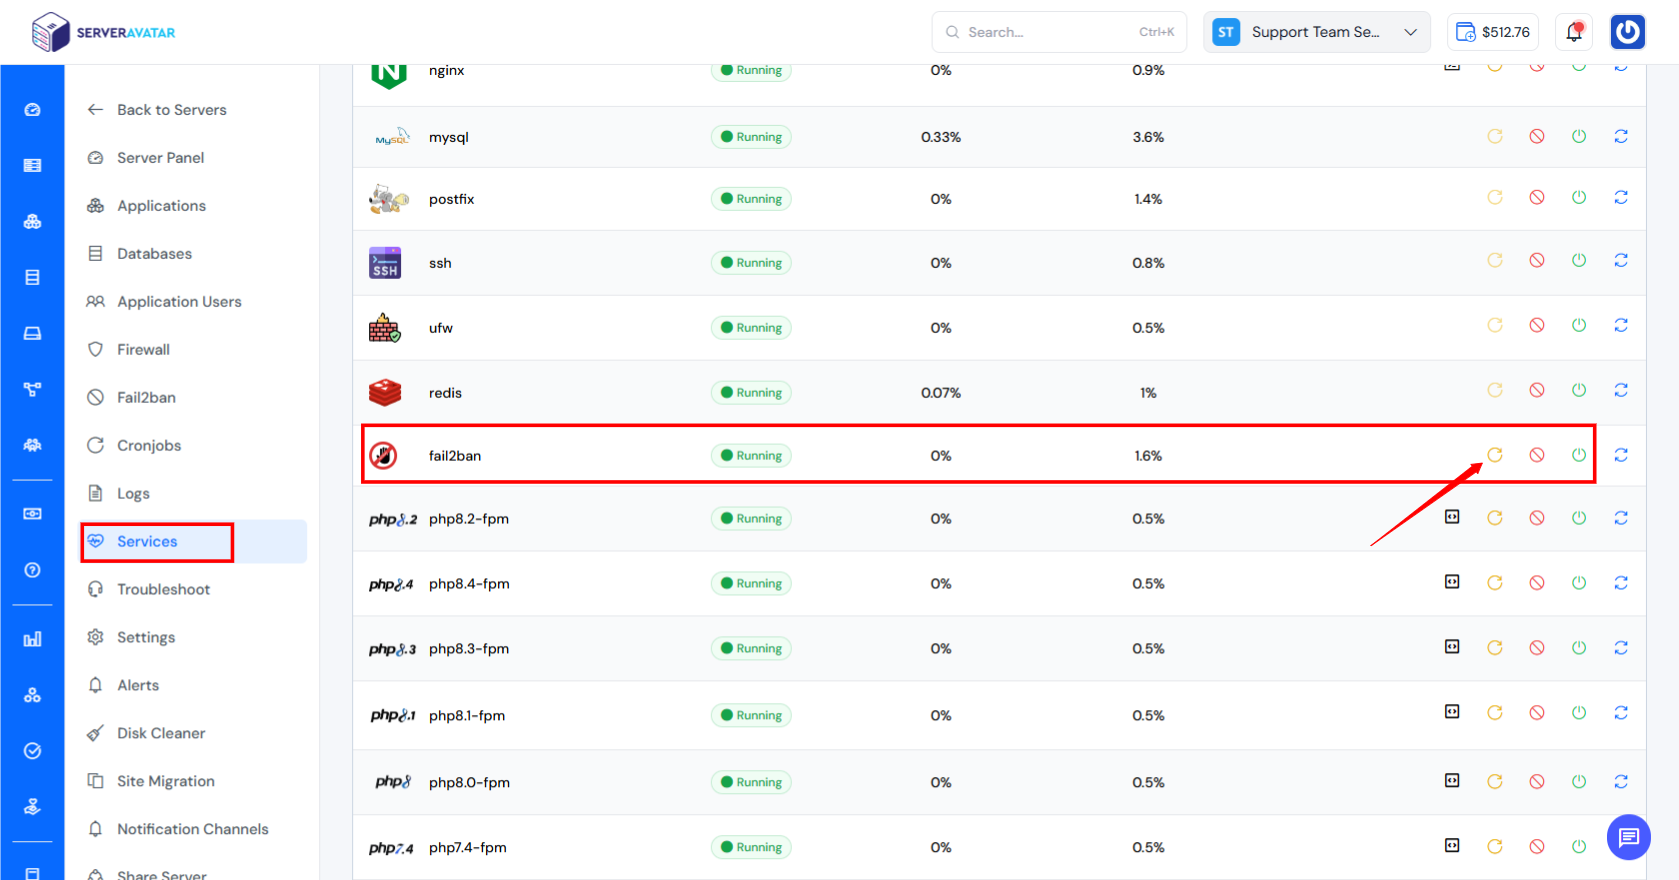Restart fail2ban with the orange icon
The height and width of the screenshot is (880, 1679).
click(x=1495, y=455)
